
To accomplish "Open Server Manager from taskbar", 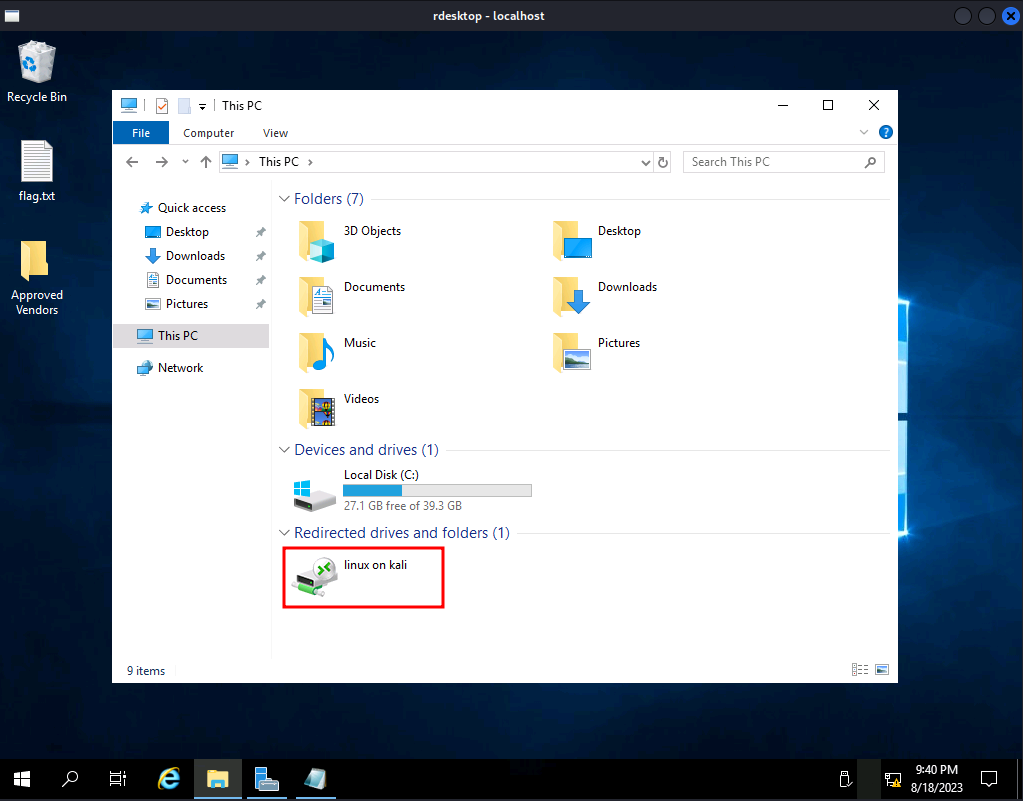I will click(x=266, y=779).
